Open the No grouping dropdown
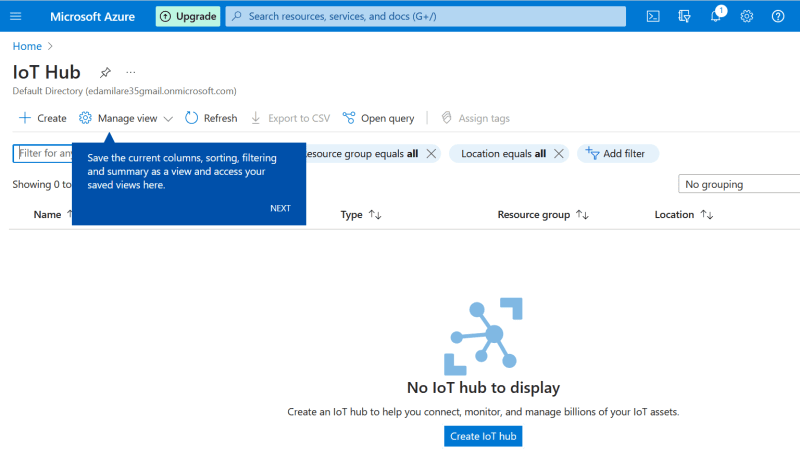The height and width of the screenshot is (458, 800). tap(739, 184)
